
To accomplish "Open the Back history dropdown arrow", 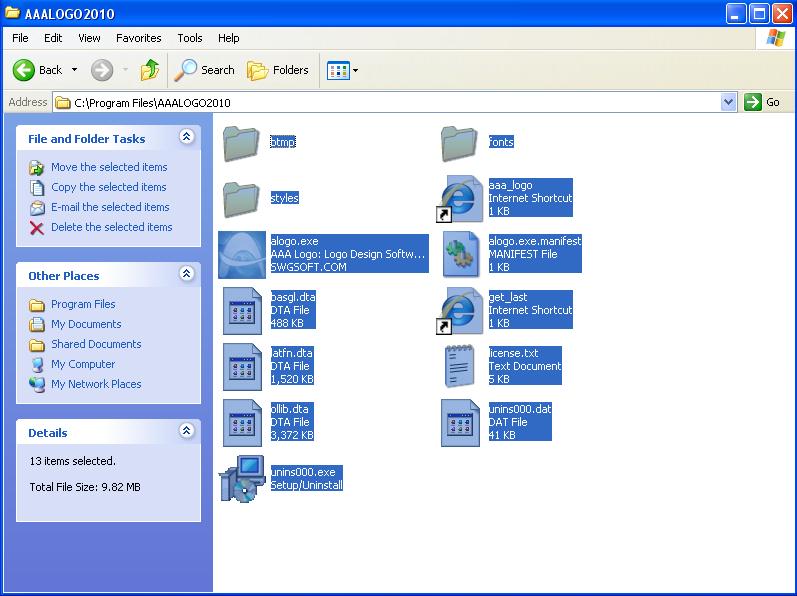I will (x=74, y=70).
